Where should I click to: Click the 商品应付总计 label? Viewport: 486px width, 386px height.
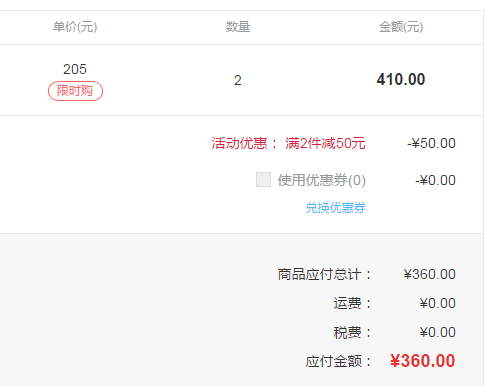[319, 274]
